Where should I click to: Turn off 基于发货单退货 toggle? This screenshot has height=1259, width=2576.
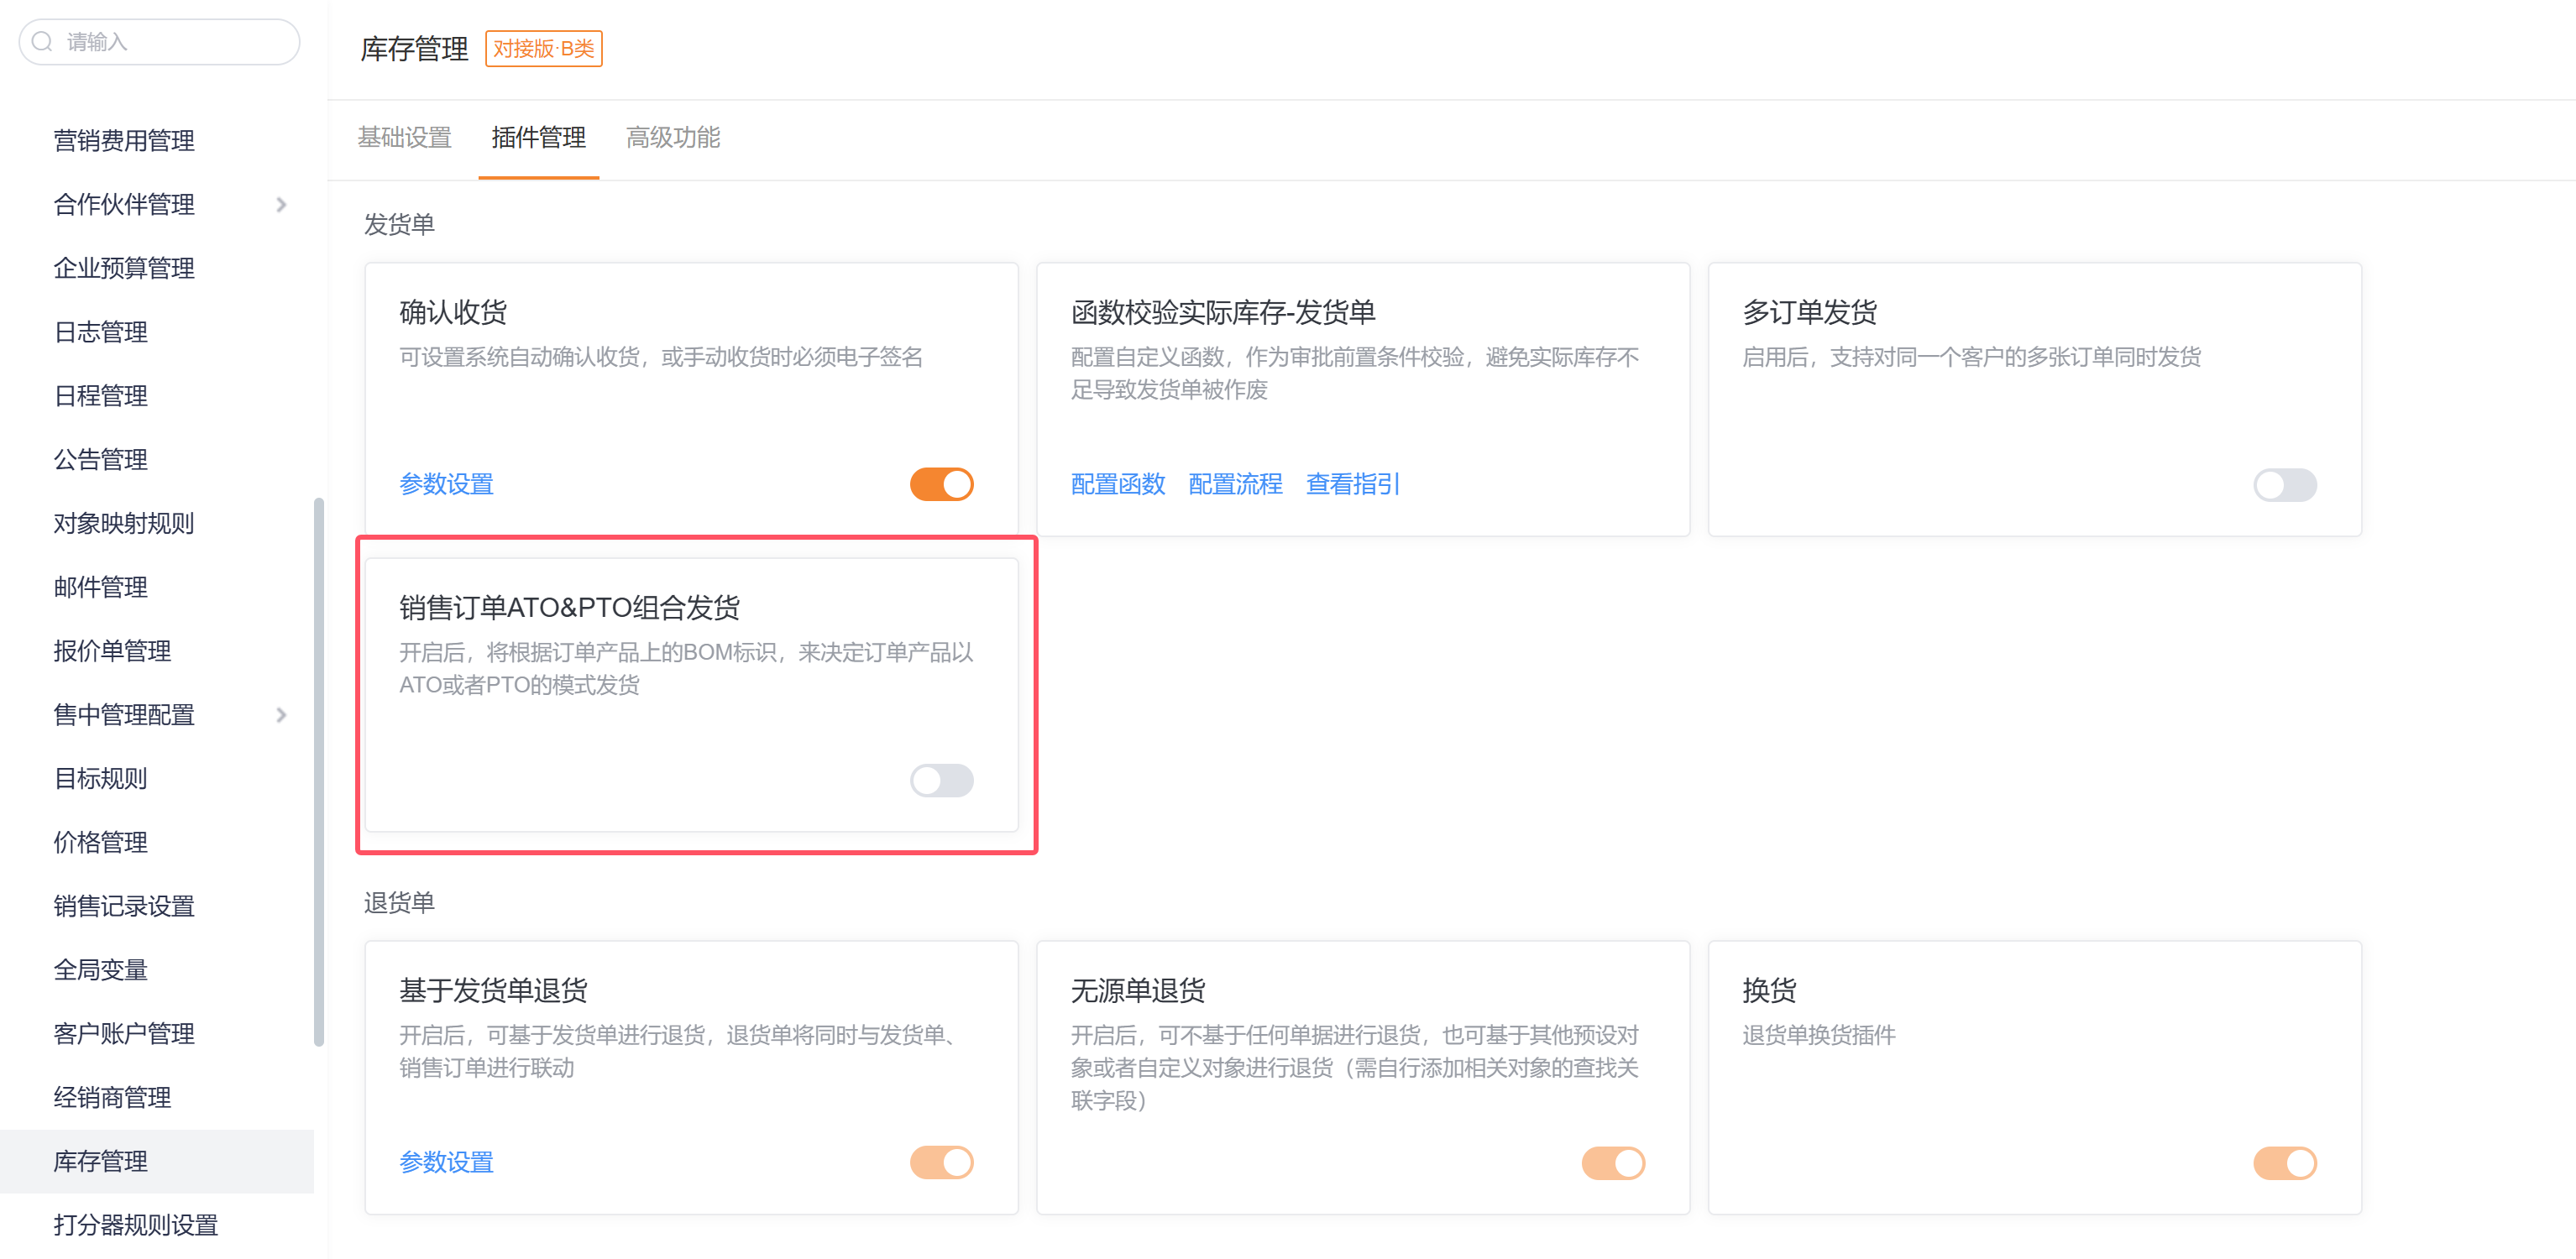(941, 1162)
